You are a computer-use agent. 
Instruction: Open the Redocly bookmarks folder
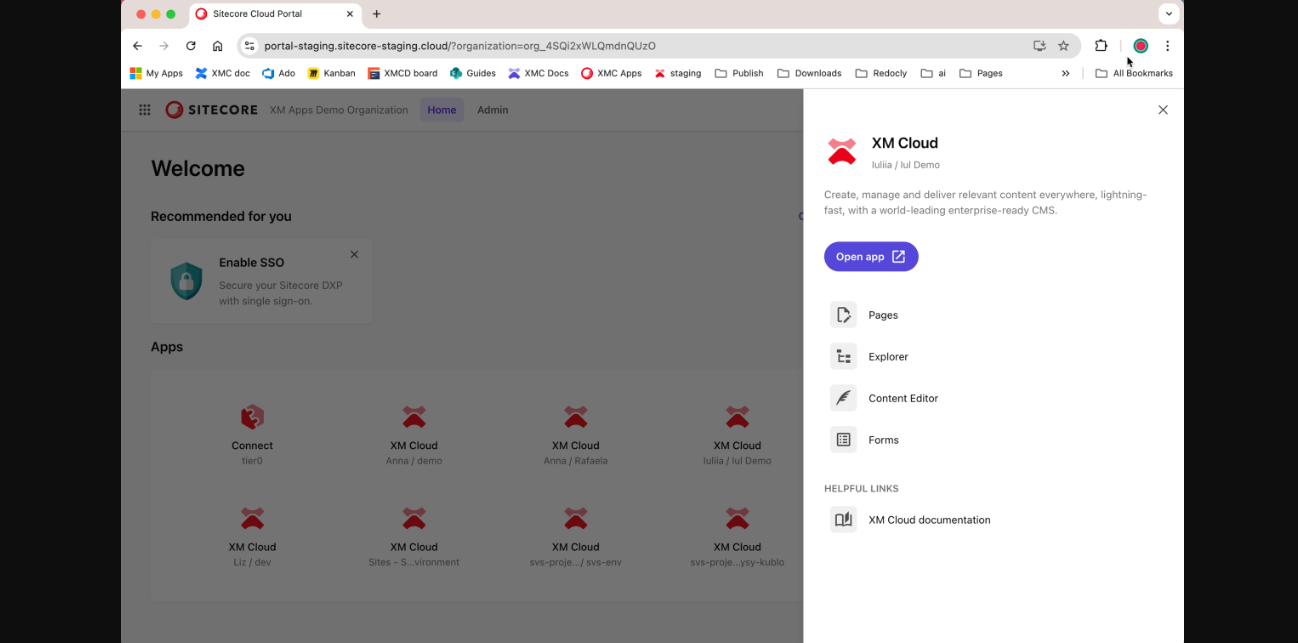point(881,73)
